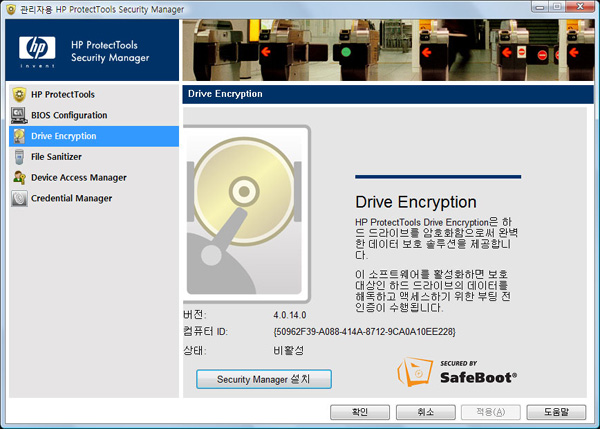Cancel with the 취소 button

coord(426,412)
